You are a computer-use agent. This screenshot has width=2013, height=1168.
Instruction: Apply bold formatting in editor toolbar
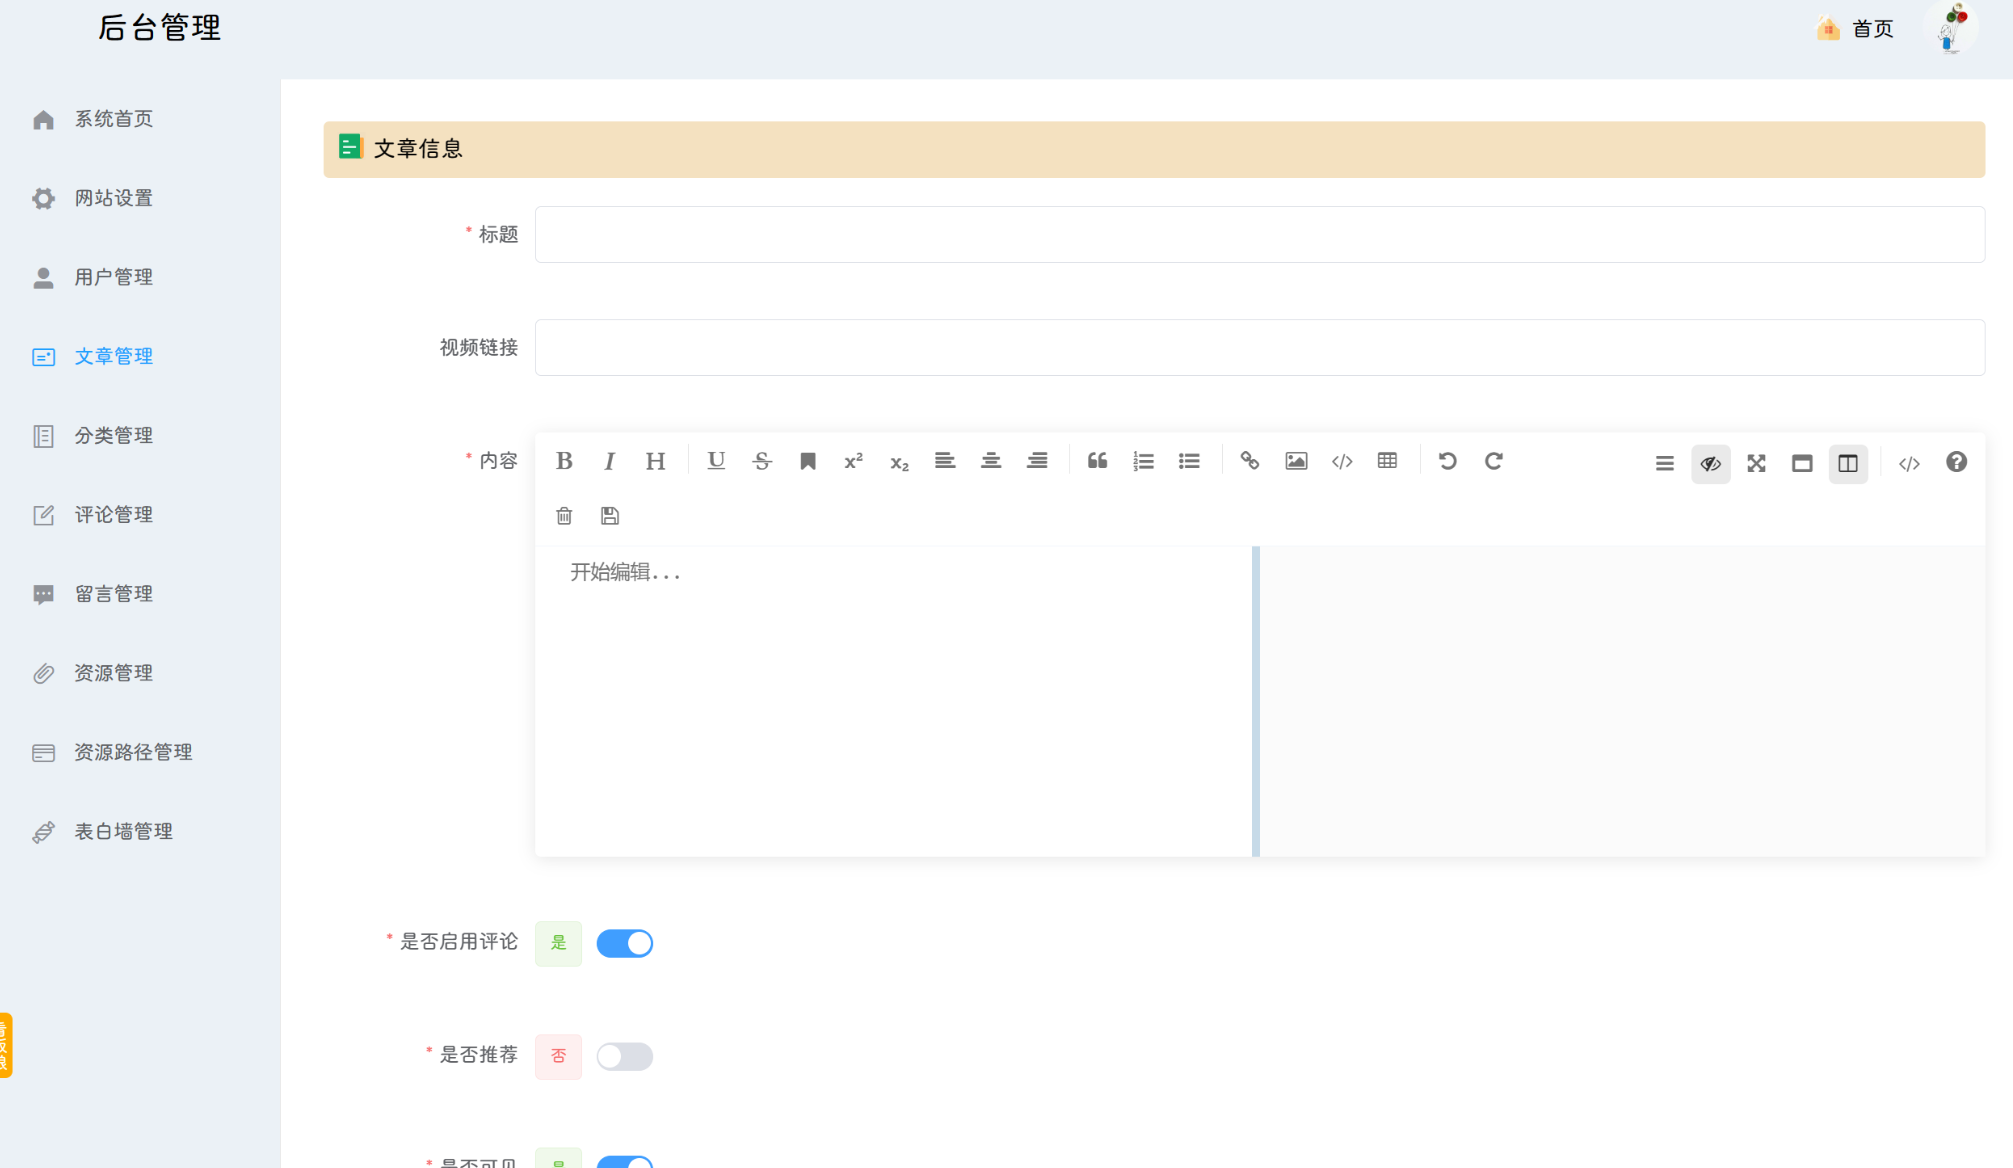point(564,461)
